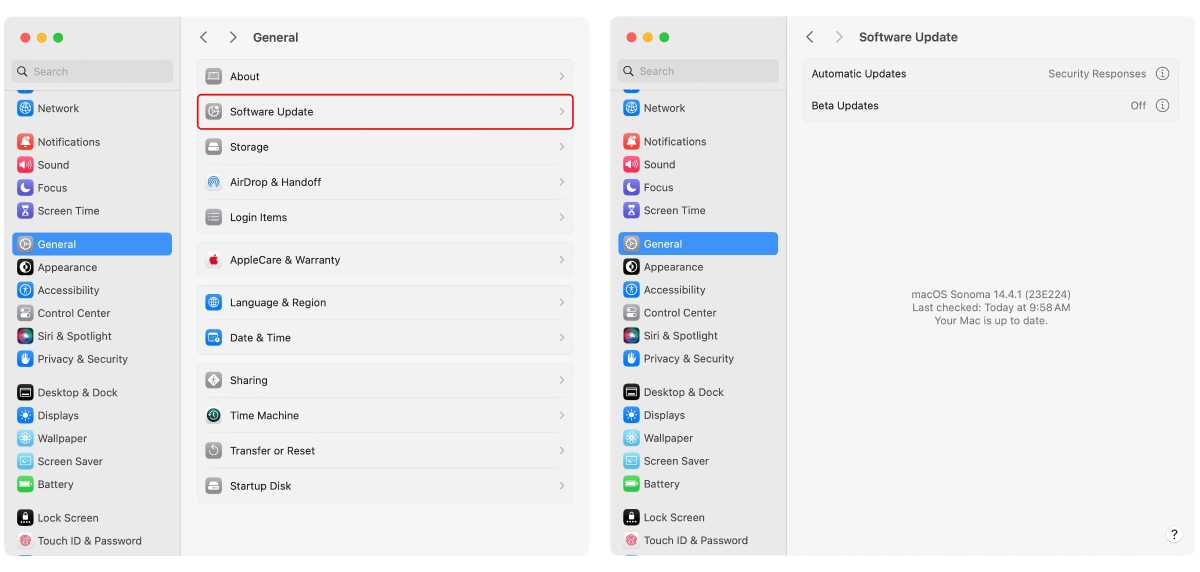This screenshot has height=572, width=1200.
Task: Click Wallpaper icon in right window sidebar
Action: [631, 438]
